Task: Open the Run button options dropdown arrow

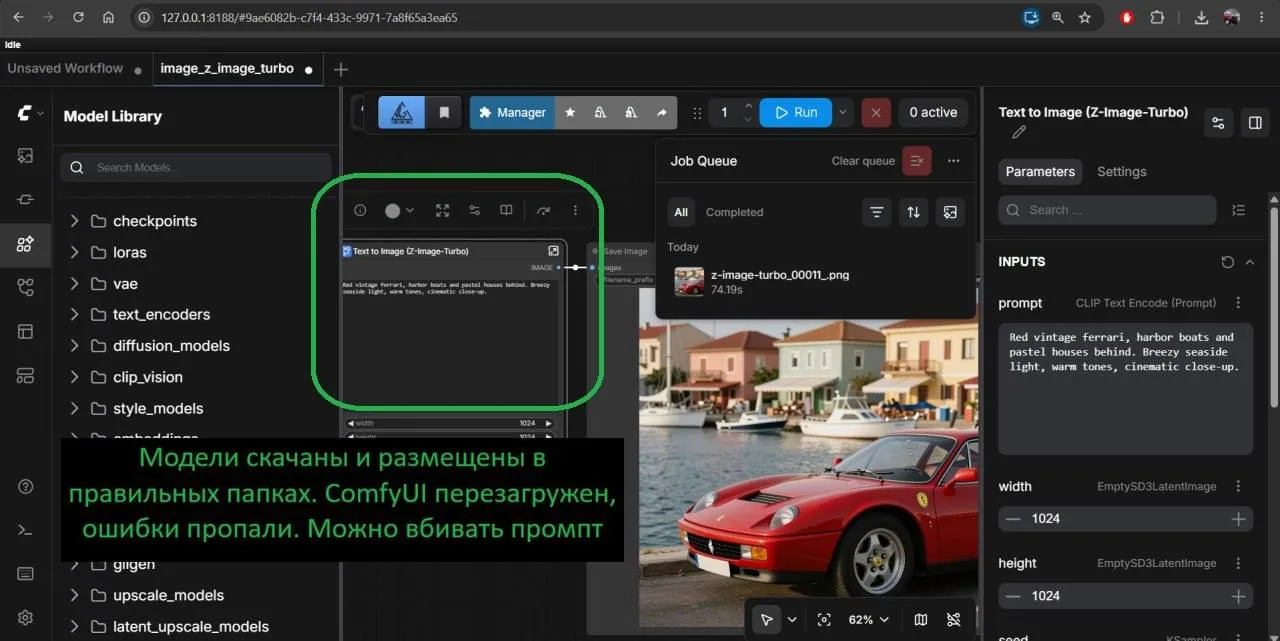Action: (x=843, y=112)
